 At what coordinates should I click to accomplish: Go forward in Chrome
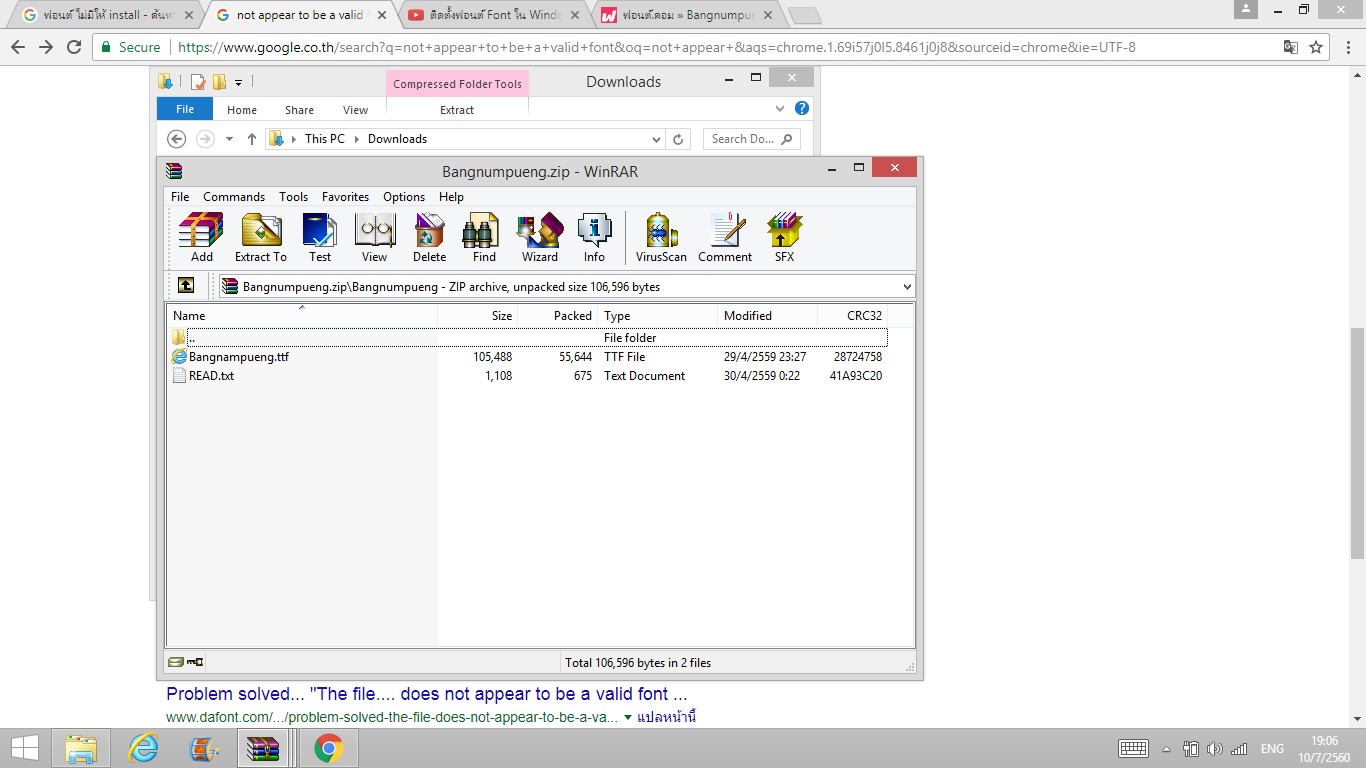46,47
